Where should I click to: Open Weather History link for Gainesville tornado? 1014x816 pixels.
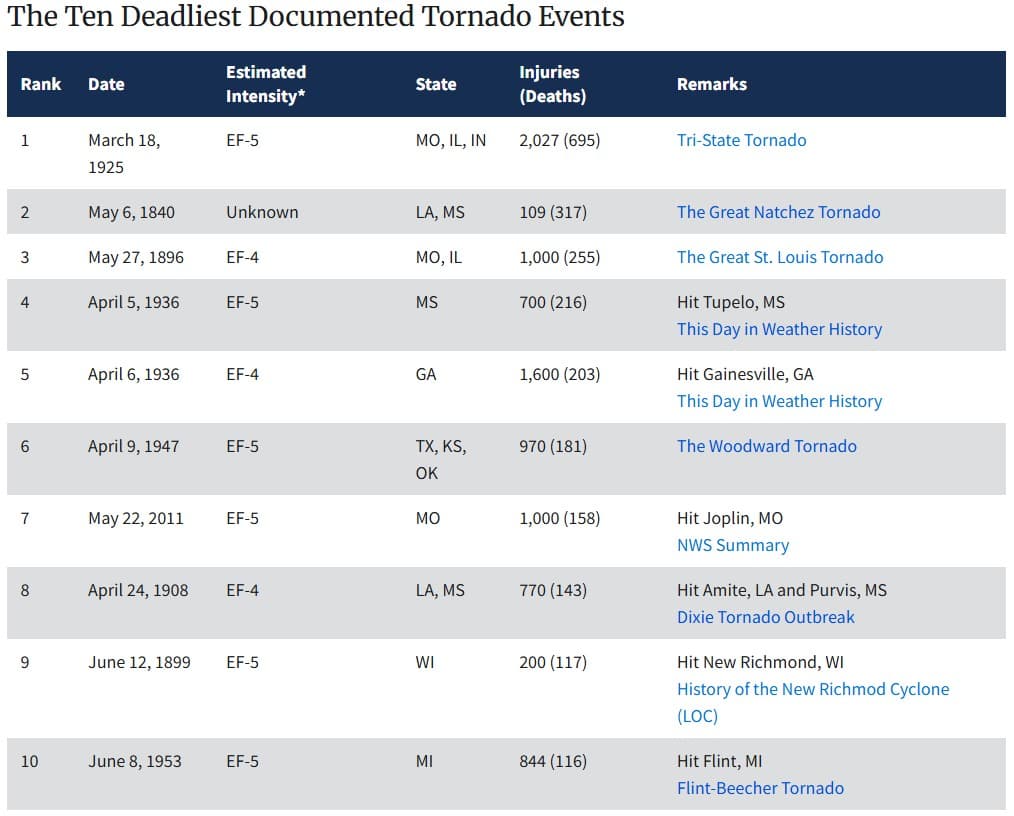click(x=779, y=401)
